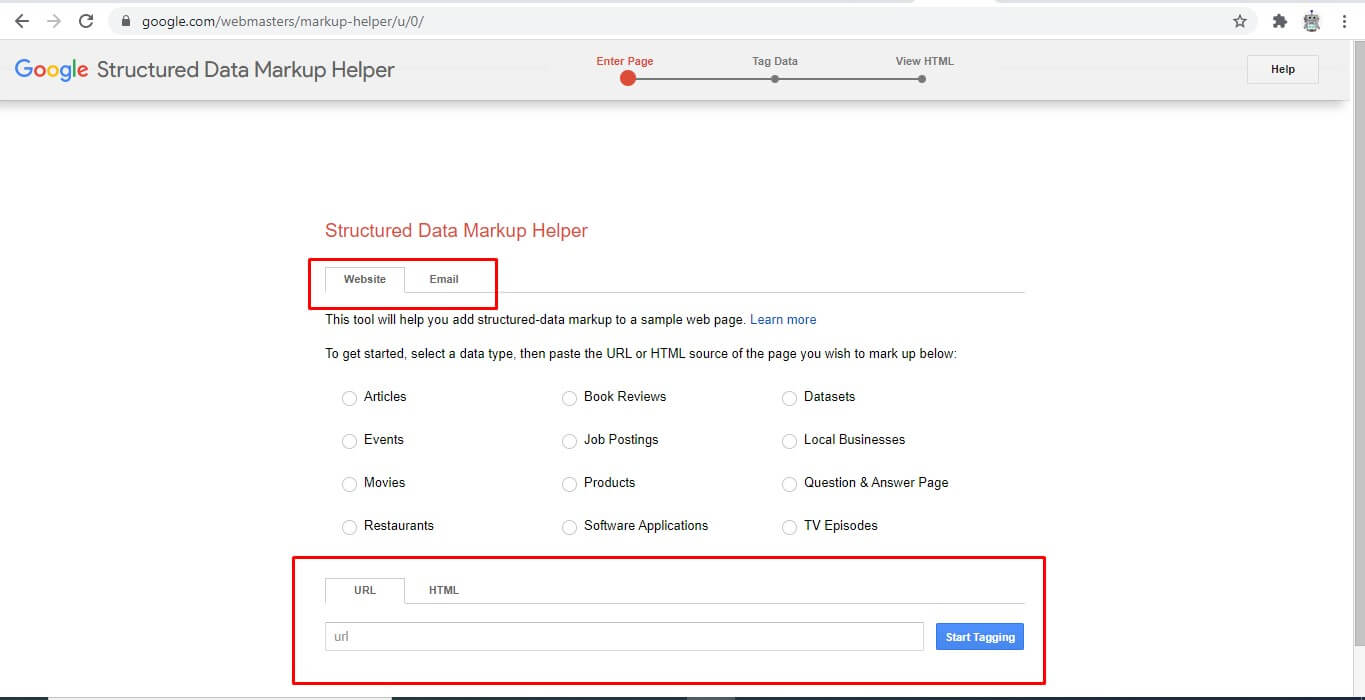Click the Enter Page progress step marker

pyautogui.click(x=627, y=78)
